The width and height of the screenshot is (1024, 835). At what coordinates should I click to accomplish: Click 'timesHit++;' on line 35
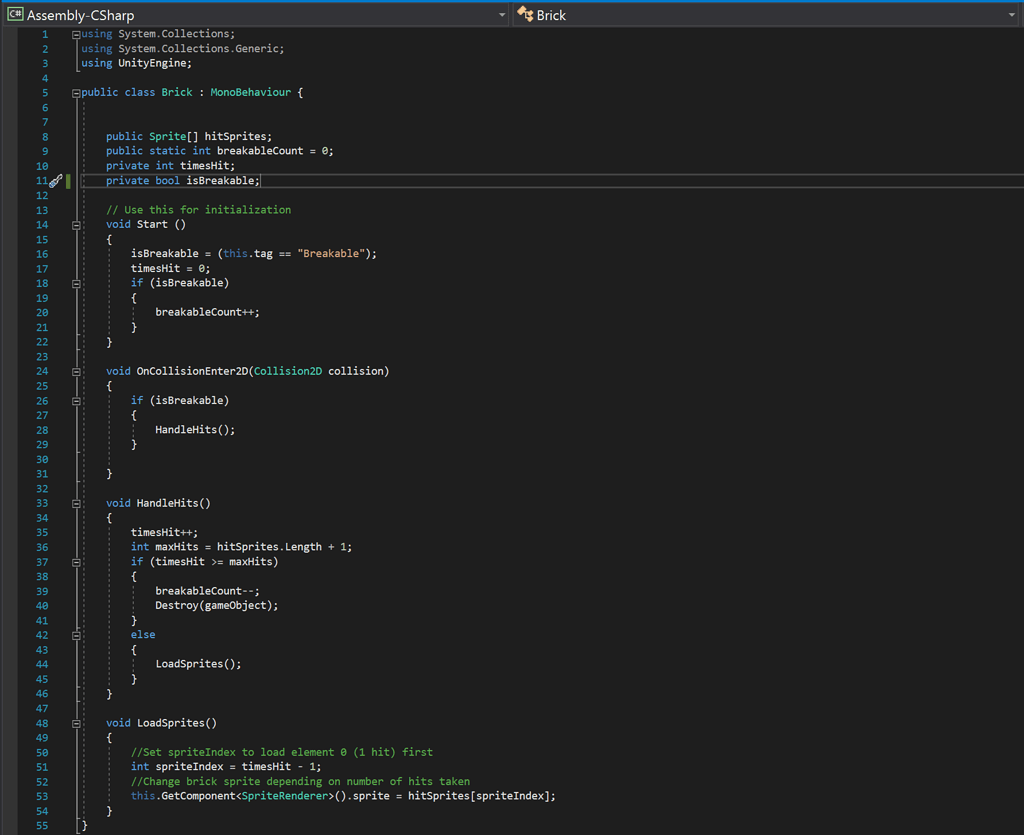[x=164, y=532]
